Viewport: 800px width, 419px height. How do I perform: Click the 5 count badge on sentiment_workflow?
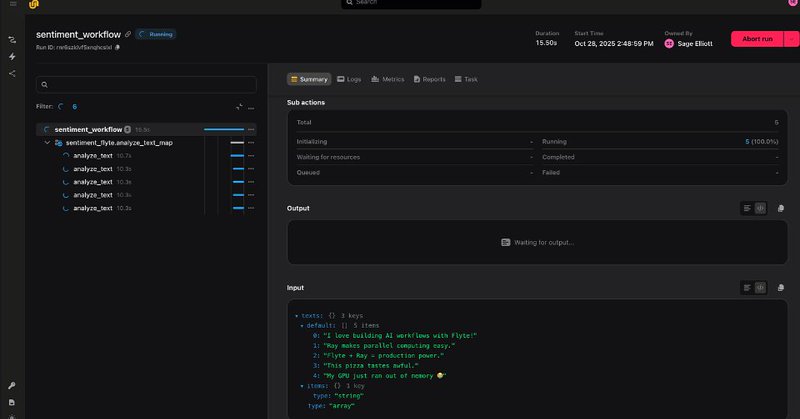128,130
